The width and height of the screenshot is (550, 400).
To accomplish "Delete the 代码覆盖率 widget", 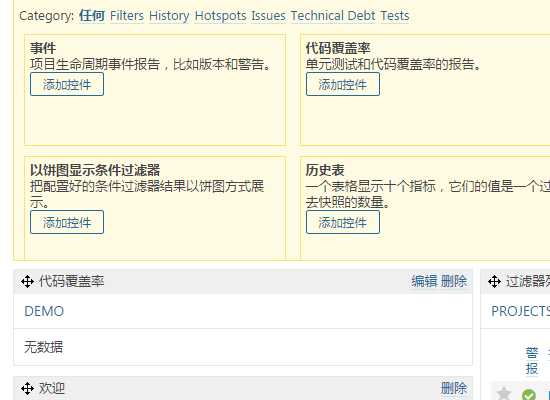I will 454,281.
